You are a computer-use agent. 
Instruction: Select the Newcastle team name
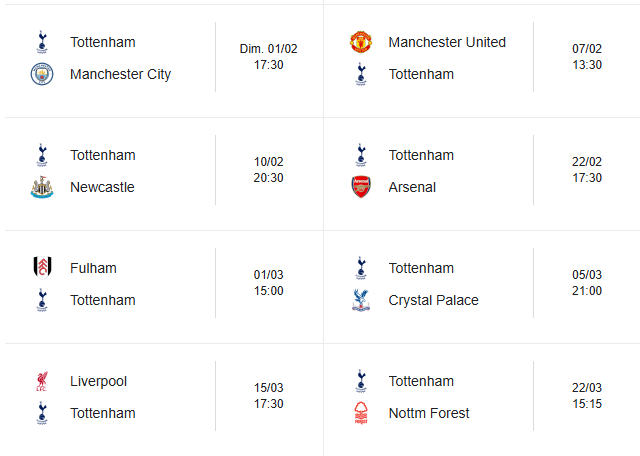click(x=102, y=187)
